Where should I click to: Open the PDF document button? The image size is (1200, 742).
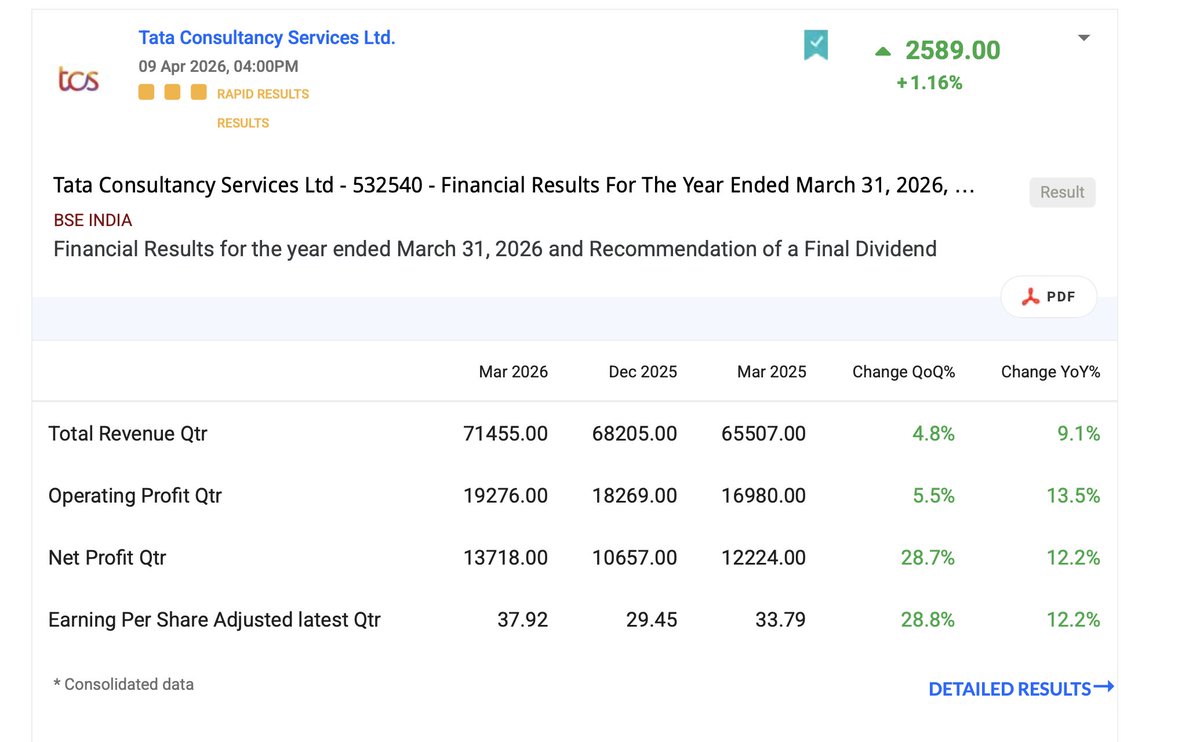pyautogui.click(x=1049, y=297)
